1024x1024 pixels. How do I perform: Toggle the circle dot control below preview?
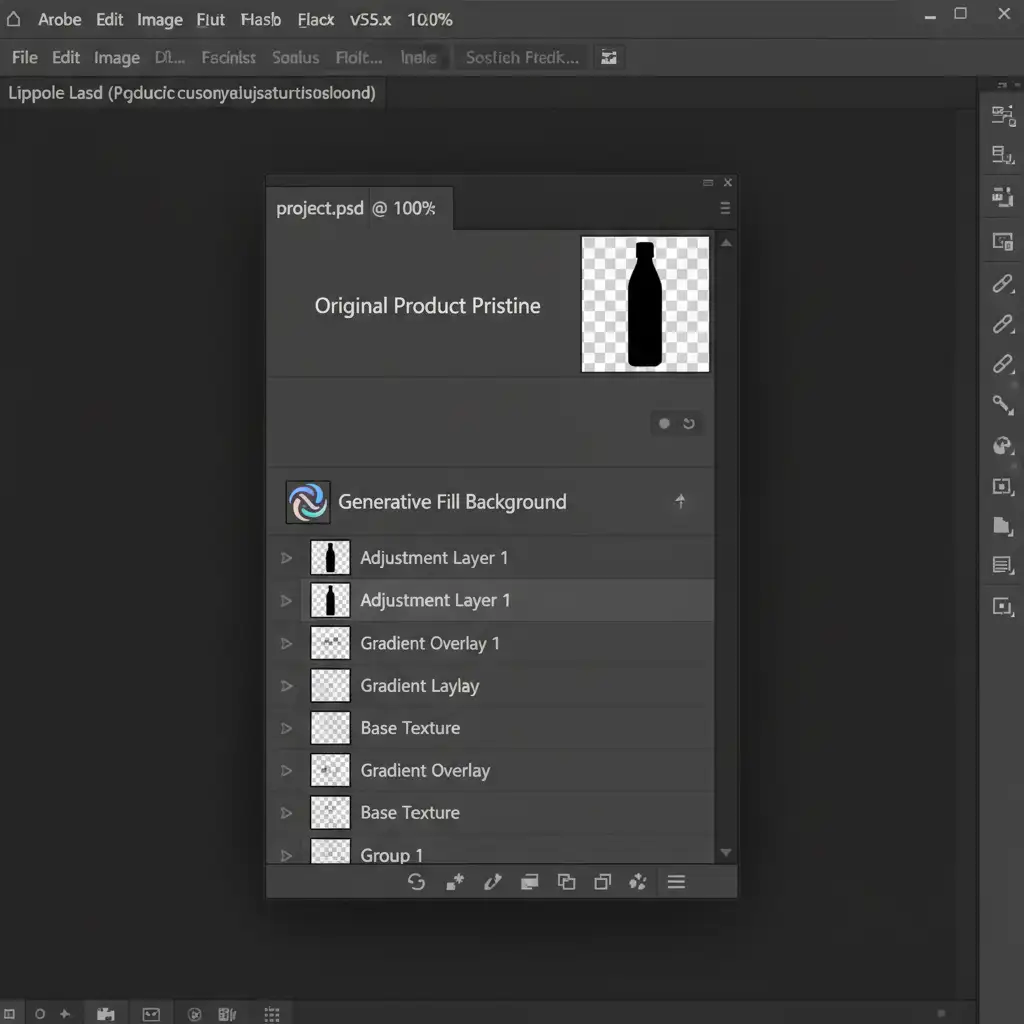point(664,424)
